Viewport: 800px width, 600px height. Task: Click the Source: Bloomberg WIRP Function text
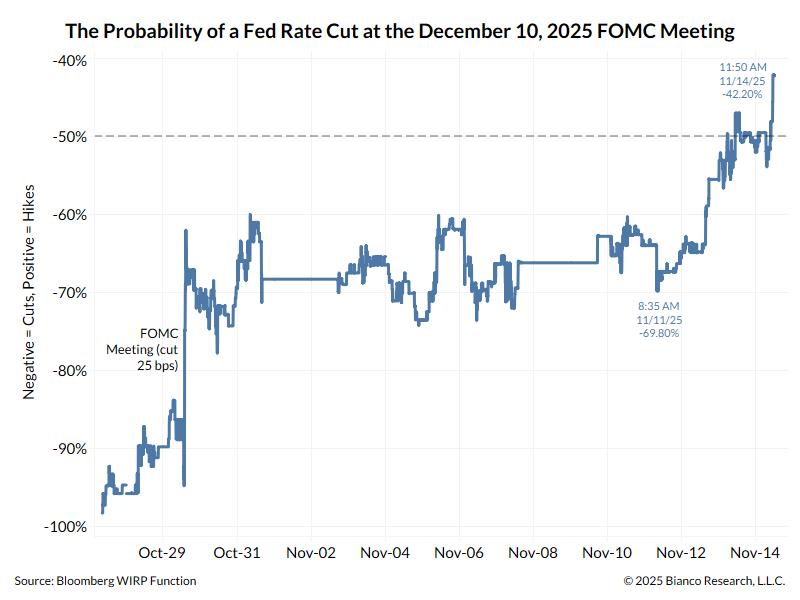(x=105, y=581)
